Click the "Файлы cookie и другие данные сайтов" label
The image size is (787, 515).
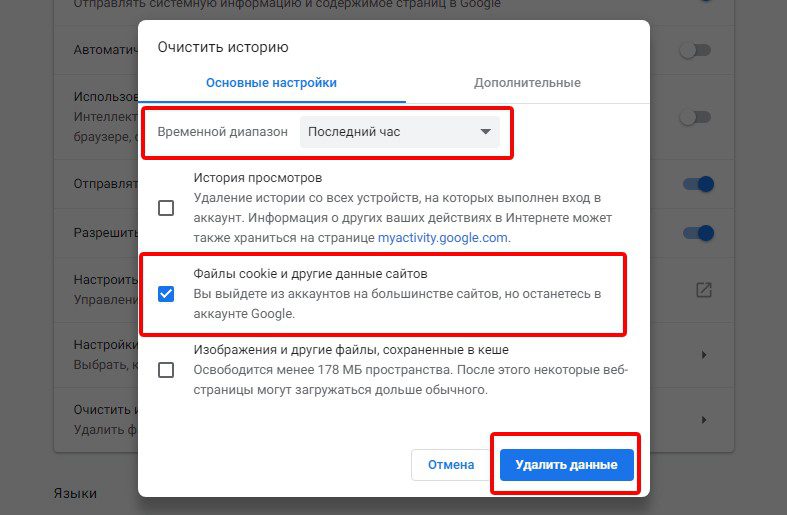coord(311,274)
